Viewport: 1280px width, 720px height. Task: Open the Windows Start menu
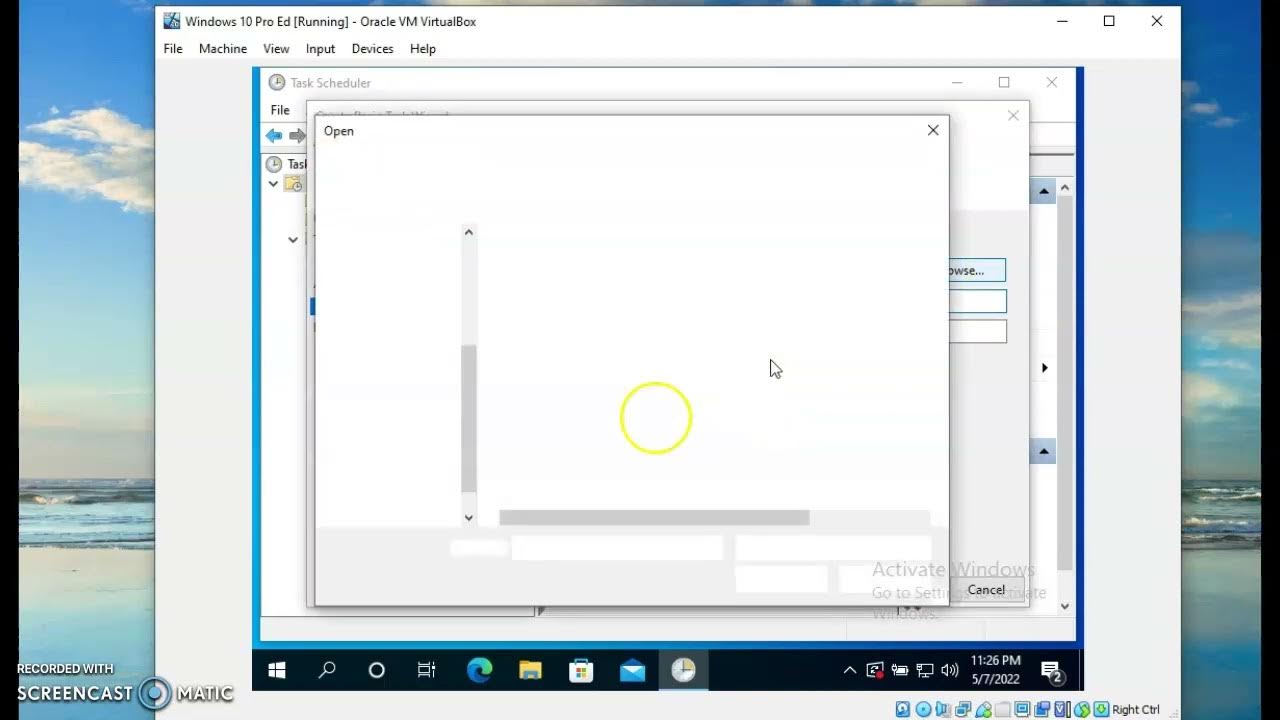(277, 670)
